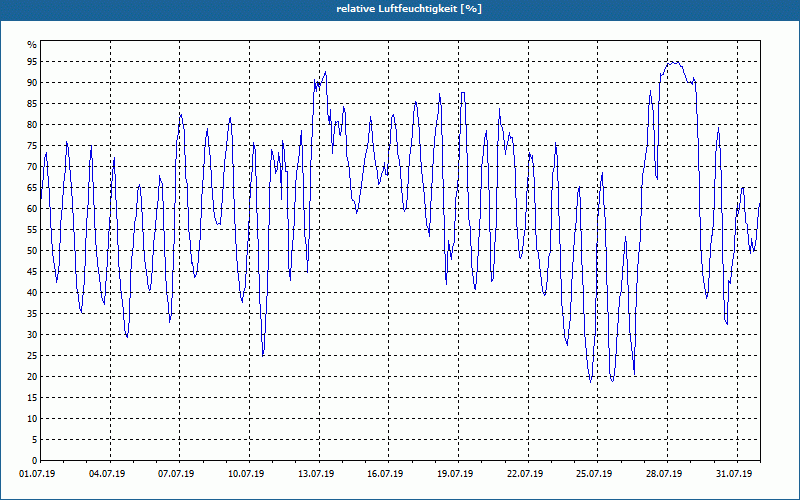Screen dimensions: 800x500
Task: Click the 35 value on humidity axis
Action: tap(32, 314)
